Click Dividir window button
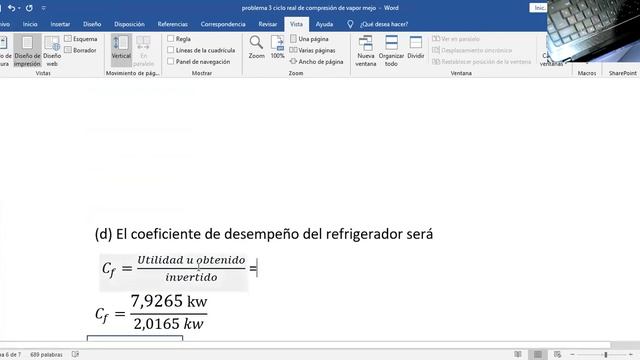This screenshot has height=360, width=640. [416, 47]
